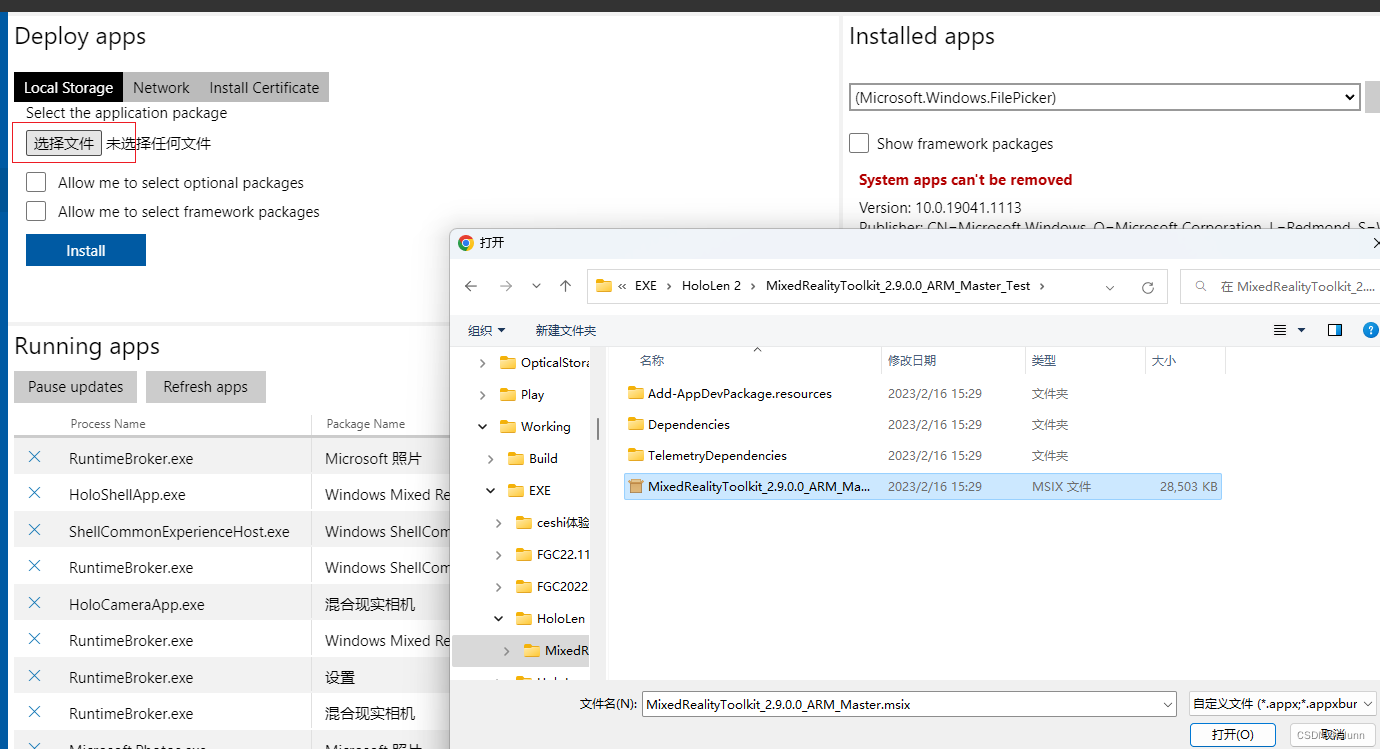Click the blue Install button
This screenshot has width=1380, height=749.
click(86, 250)
